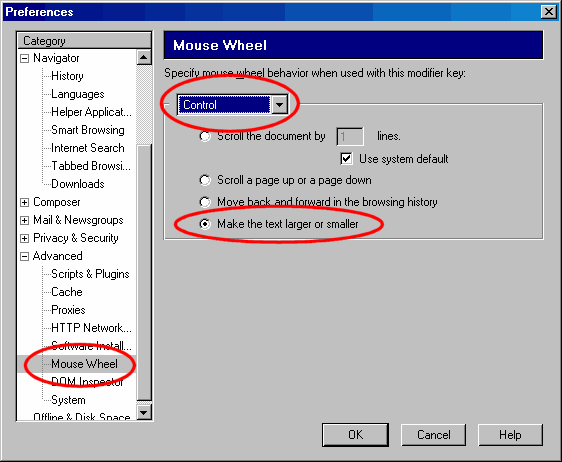Expand Mail & Newsgroups category
The height and width of the screenshot is (462, 562).
tap(24, 220)
